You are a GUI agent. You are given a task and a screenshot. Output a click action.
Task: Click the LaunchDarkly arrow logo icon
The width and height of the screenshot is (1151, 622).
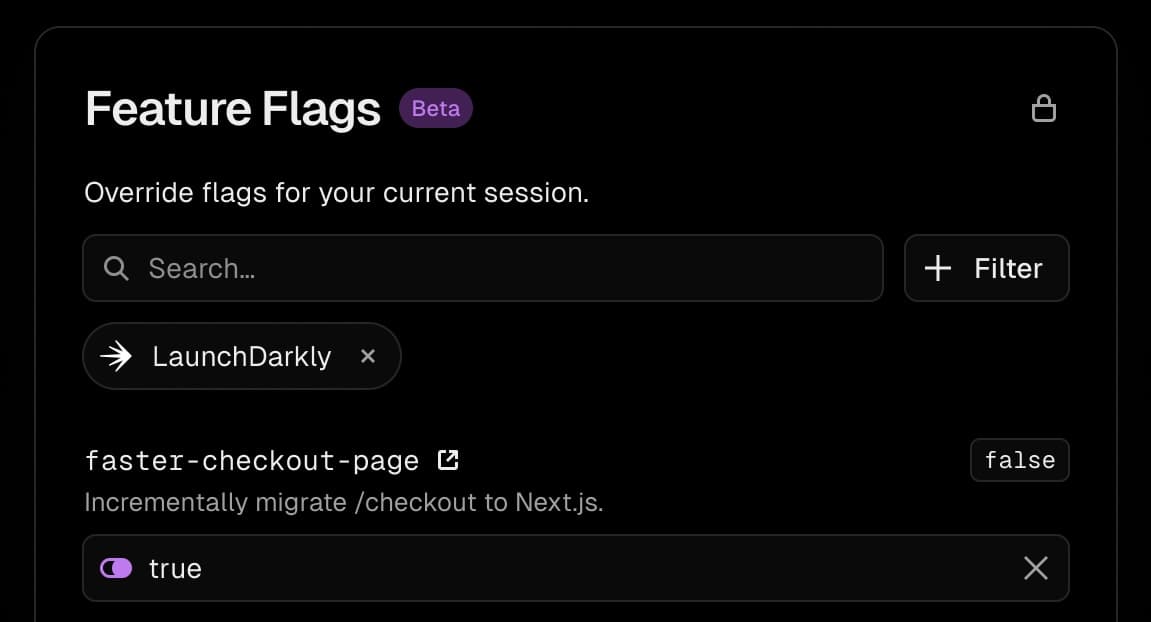[116, 356]
